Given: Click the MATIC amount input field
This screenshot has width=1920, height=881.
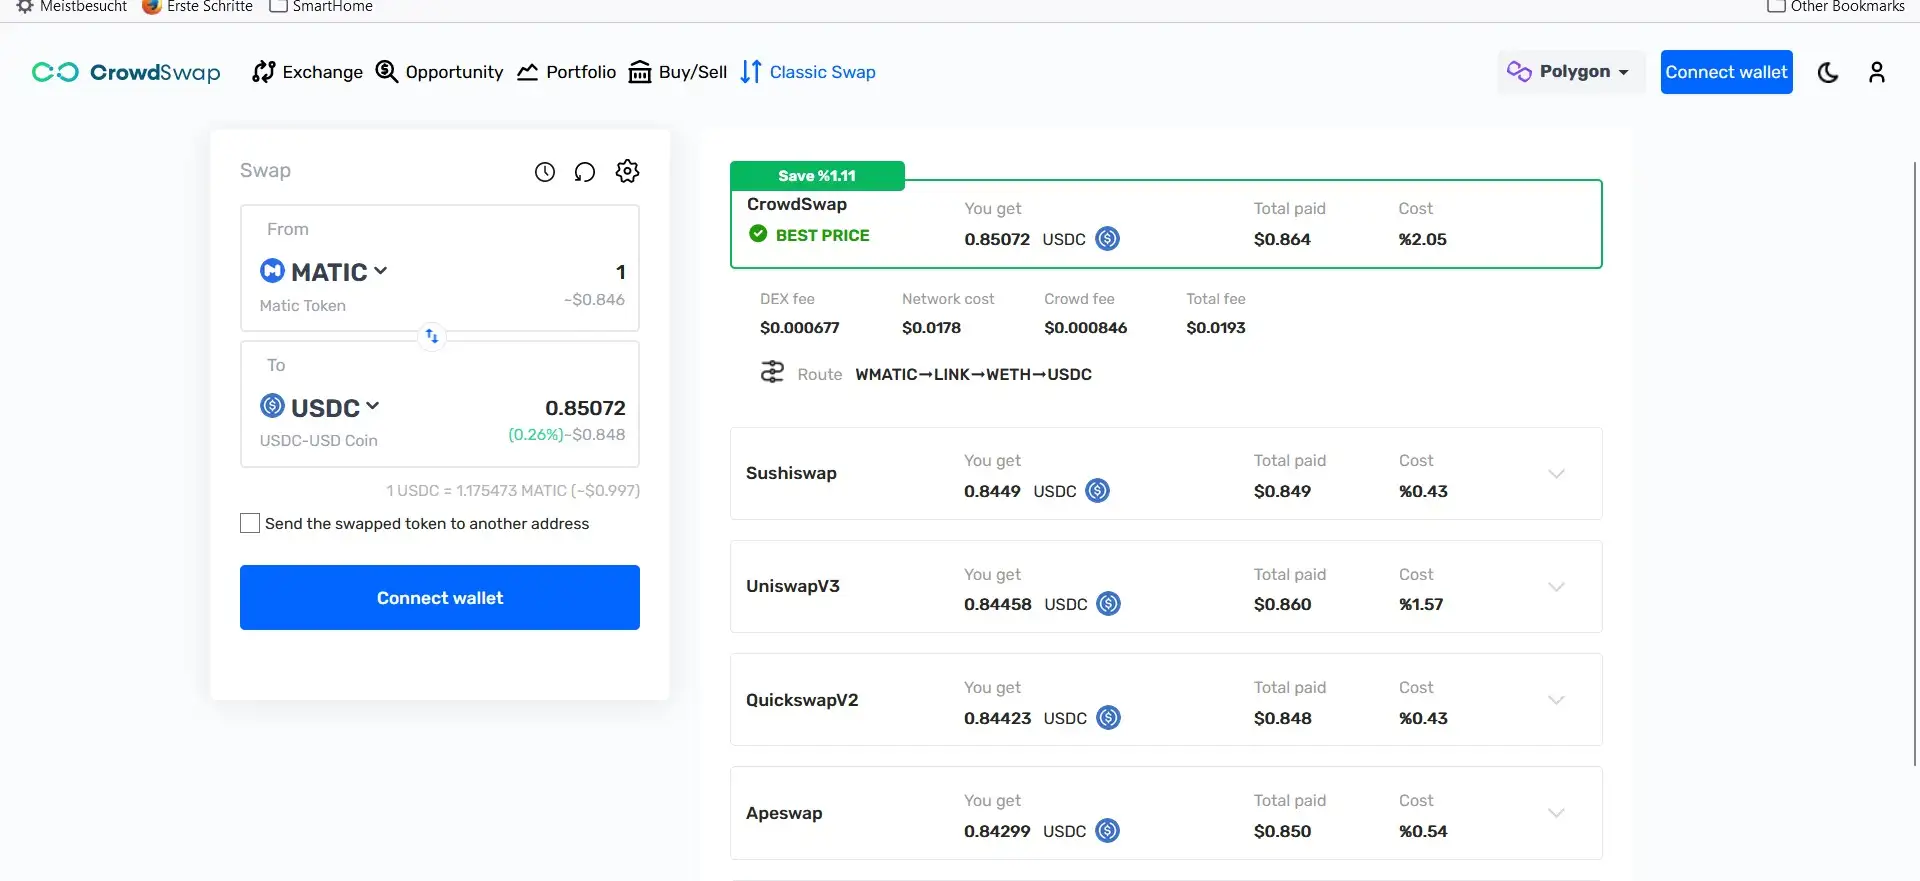Looking at the screenshot, I should (x=560, y=272).
